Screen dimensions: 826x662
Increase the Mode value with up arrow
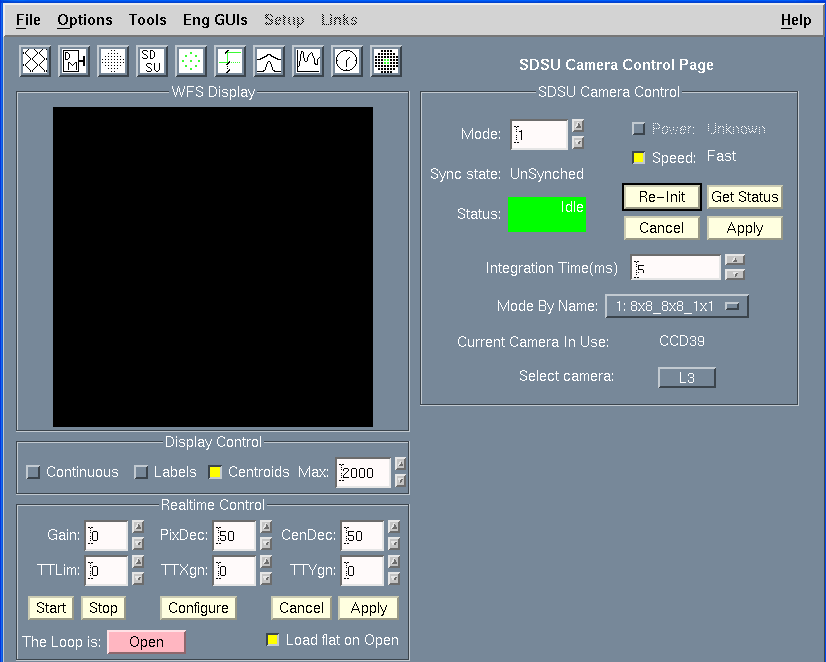(577, 126)
